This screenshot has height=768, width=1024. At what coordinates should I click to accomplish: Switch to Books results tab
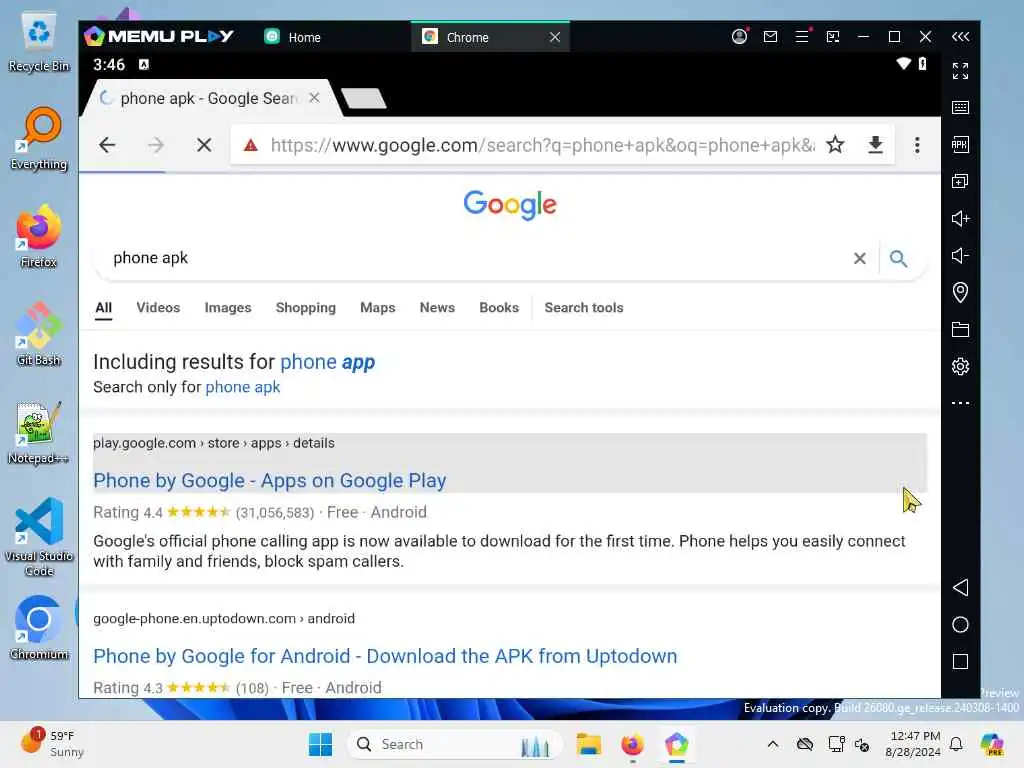499,308
